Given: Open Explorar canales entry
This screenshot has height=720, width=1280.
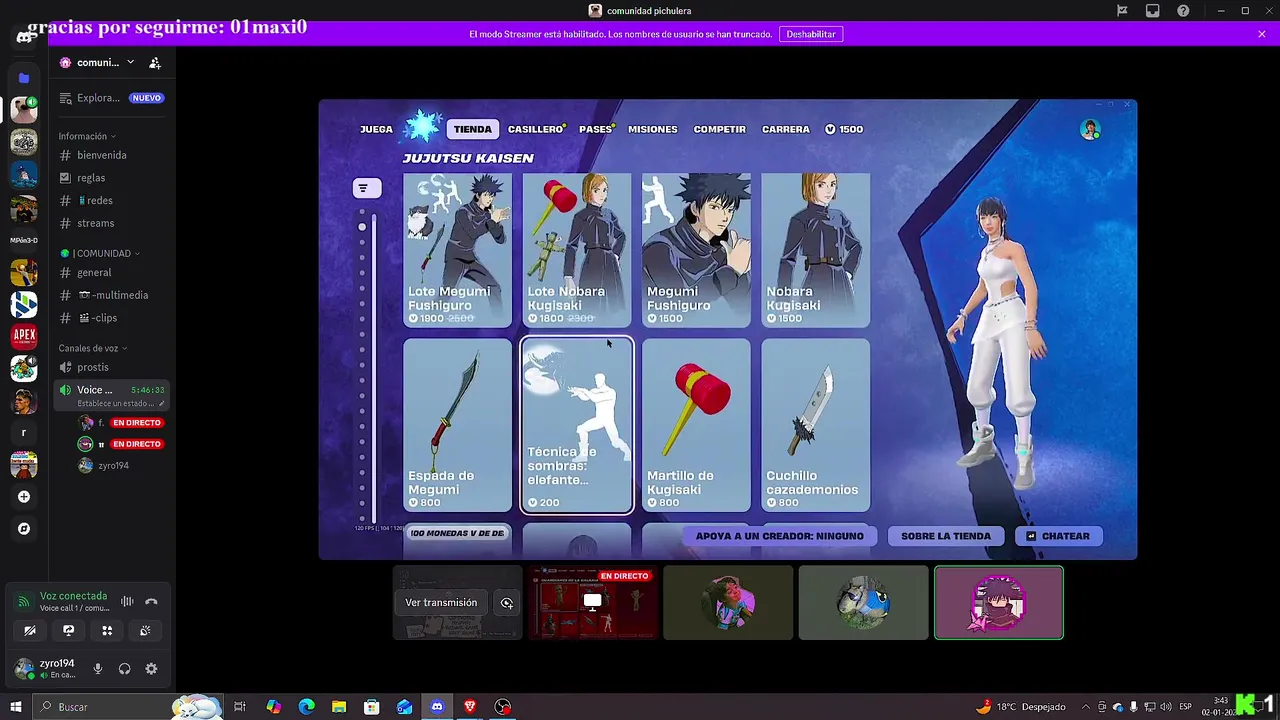Looking at the screenshot, I should tap(110, 98).
